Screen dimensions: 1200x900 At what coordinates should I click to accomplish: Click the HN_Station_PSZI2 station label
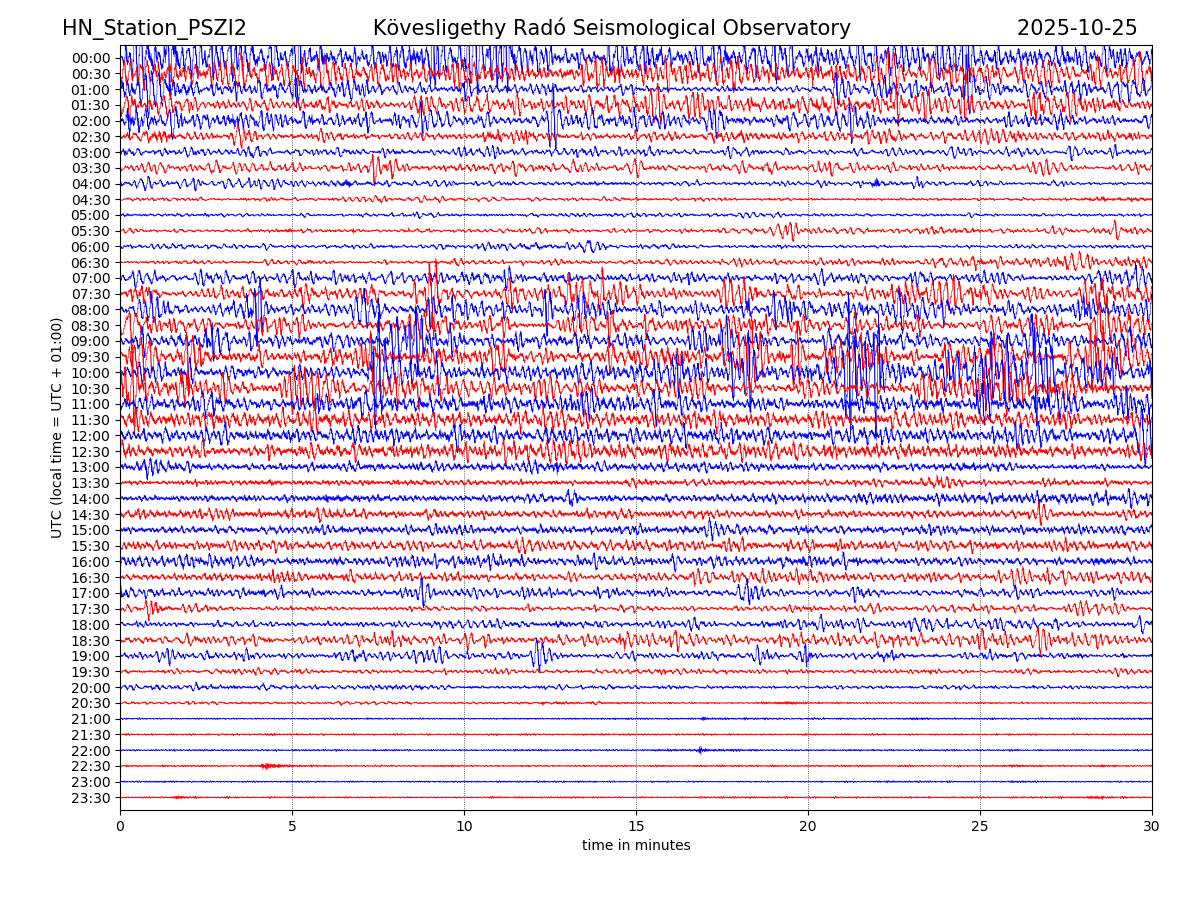click(x=154, y=29)
